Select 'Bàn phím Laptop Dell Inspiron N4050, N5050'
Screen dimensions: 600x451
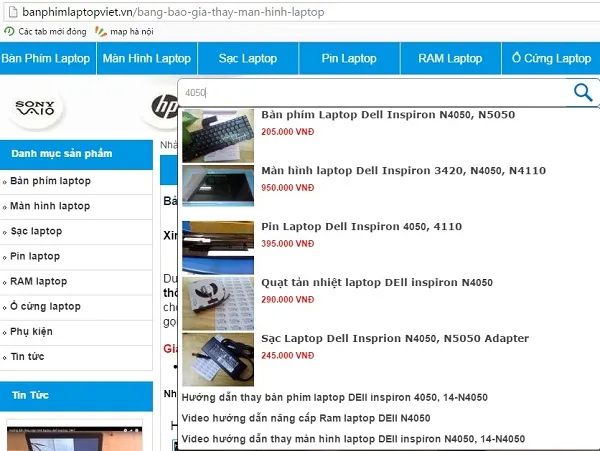click(388, 115)
